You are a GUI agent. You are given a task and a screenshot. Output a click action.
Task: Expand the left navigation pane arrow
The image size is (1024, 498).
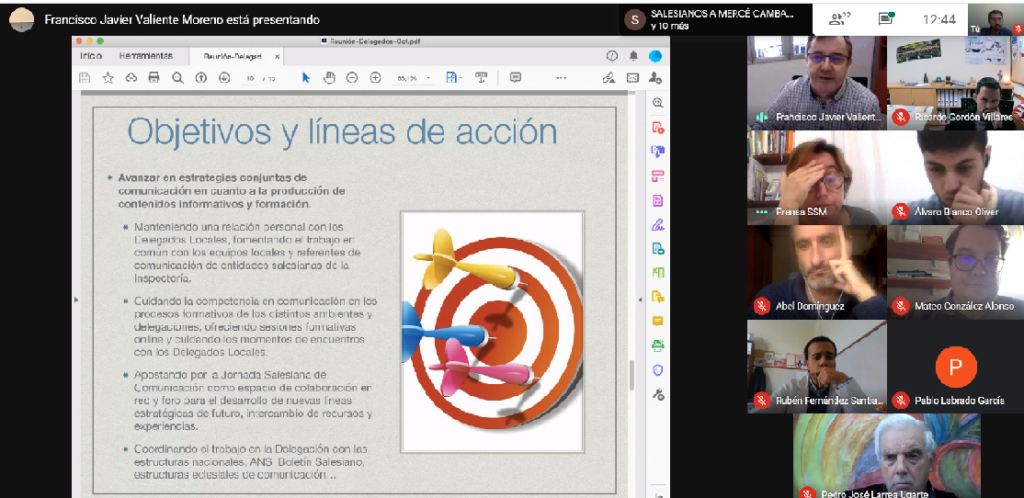tap(76, 300)
